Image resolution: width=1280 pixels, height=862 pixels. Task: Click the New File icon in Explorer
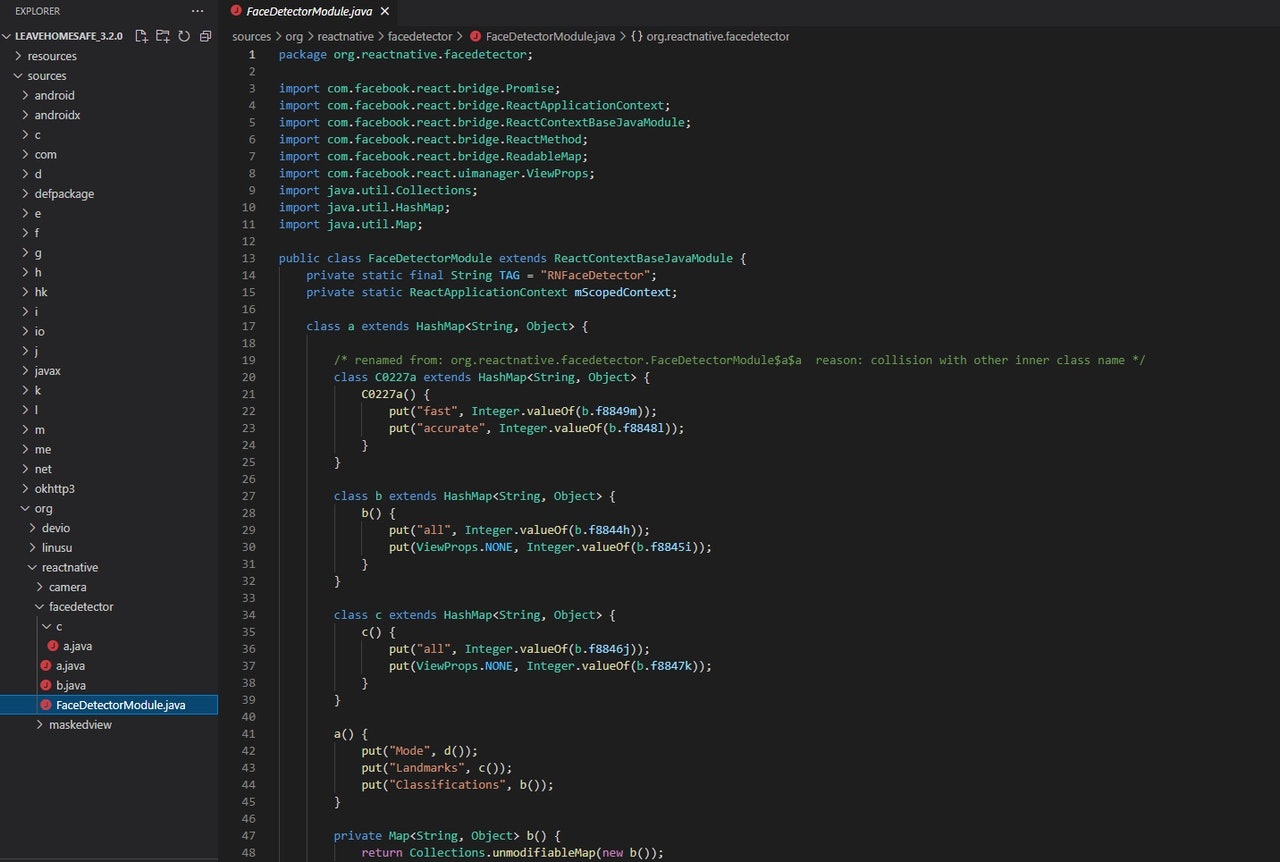[x=141, y=36]
